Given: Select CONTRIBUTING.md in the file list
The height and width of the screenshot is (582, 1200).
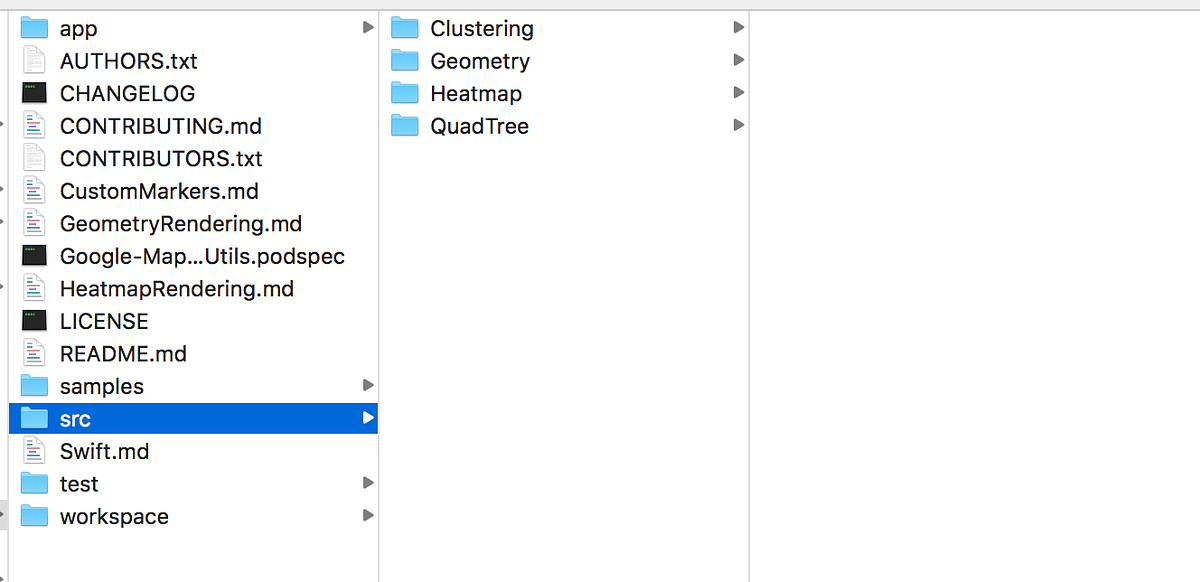Looking at the screenshot, I should click(x=160, y=125).
